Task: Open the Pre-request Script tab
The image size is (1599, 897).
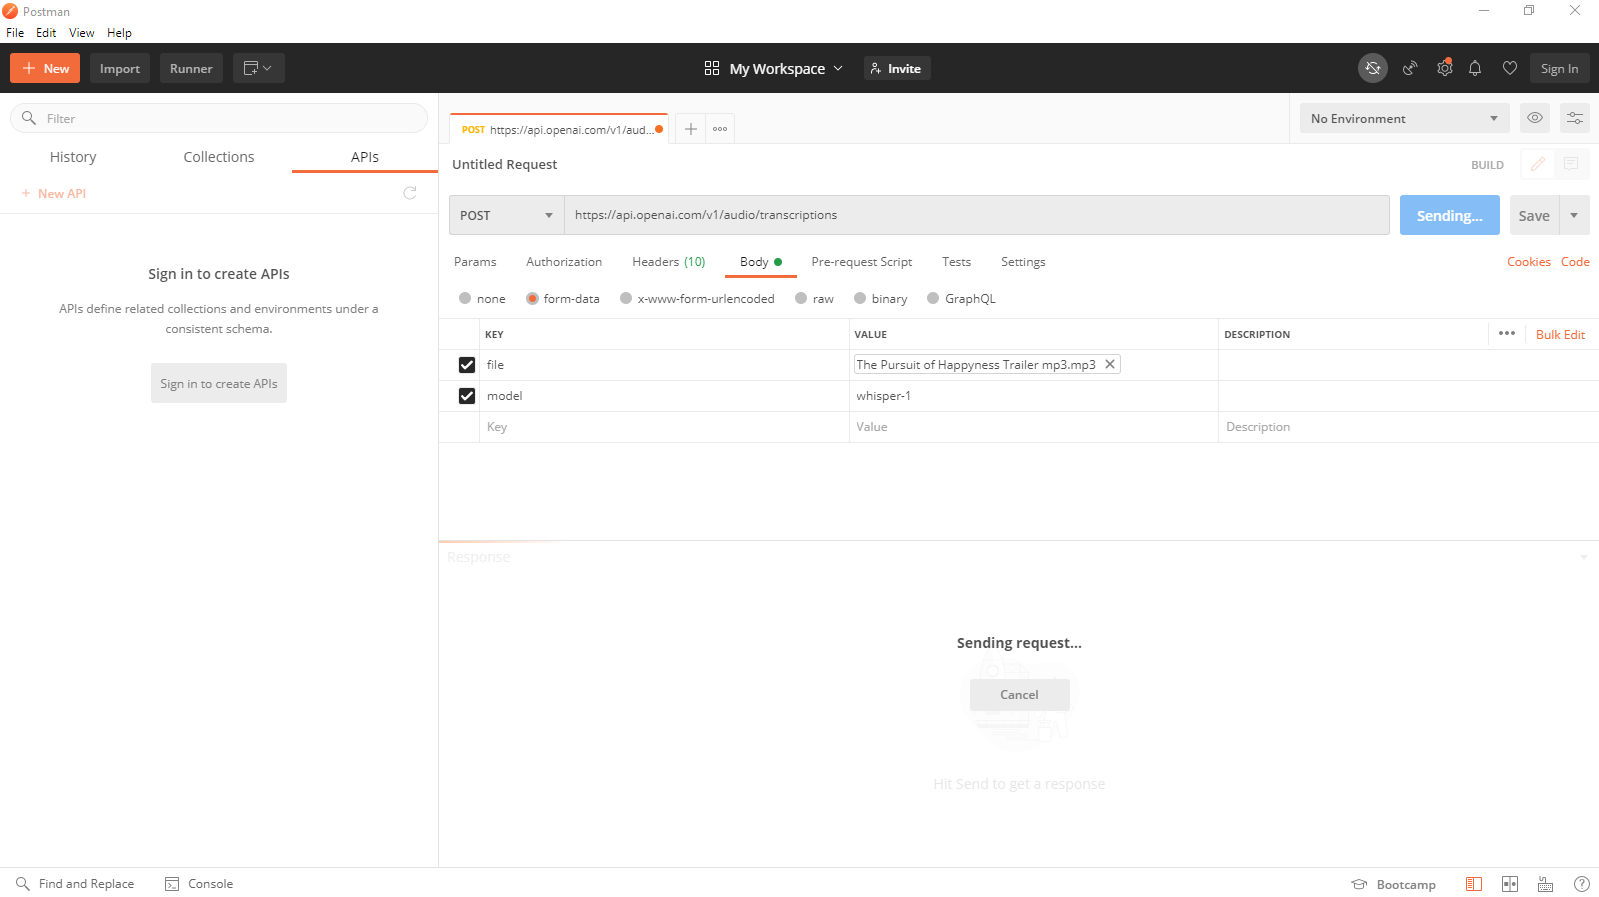Action: [862, 262]
